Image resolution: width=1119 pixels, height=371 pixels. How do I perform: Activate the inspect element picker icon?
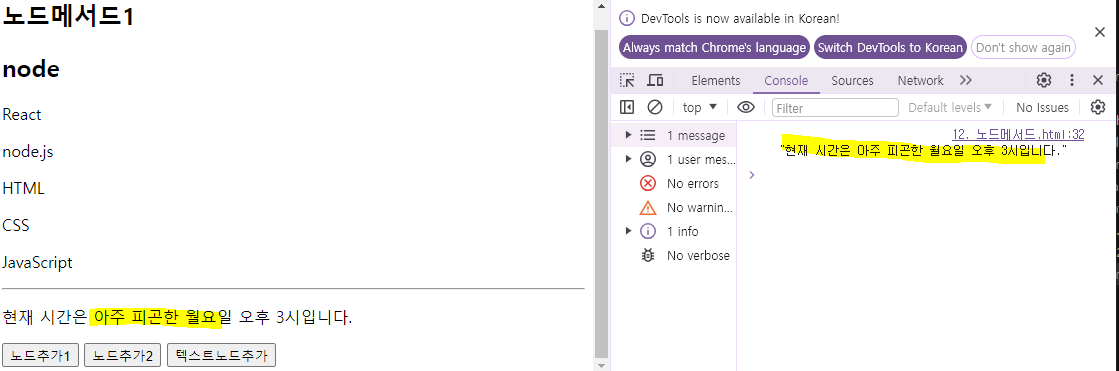click(627, 81)
